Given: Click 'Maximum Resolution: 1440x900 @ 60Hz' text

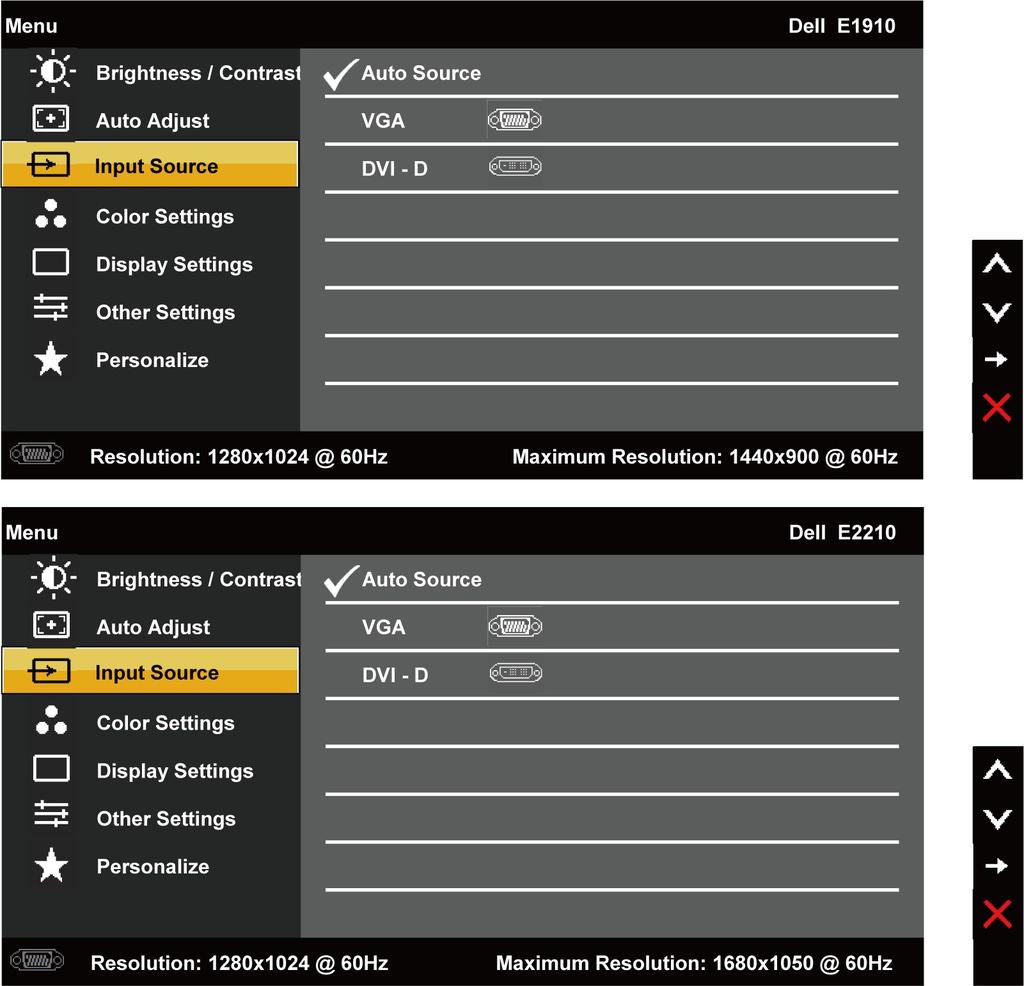Looking at the screenshot, I should (705, 456).
